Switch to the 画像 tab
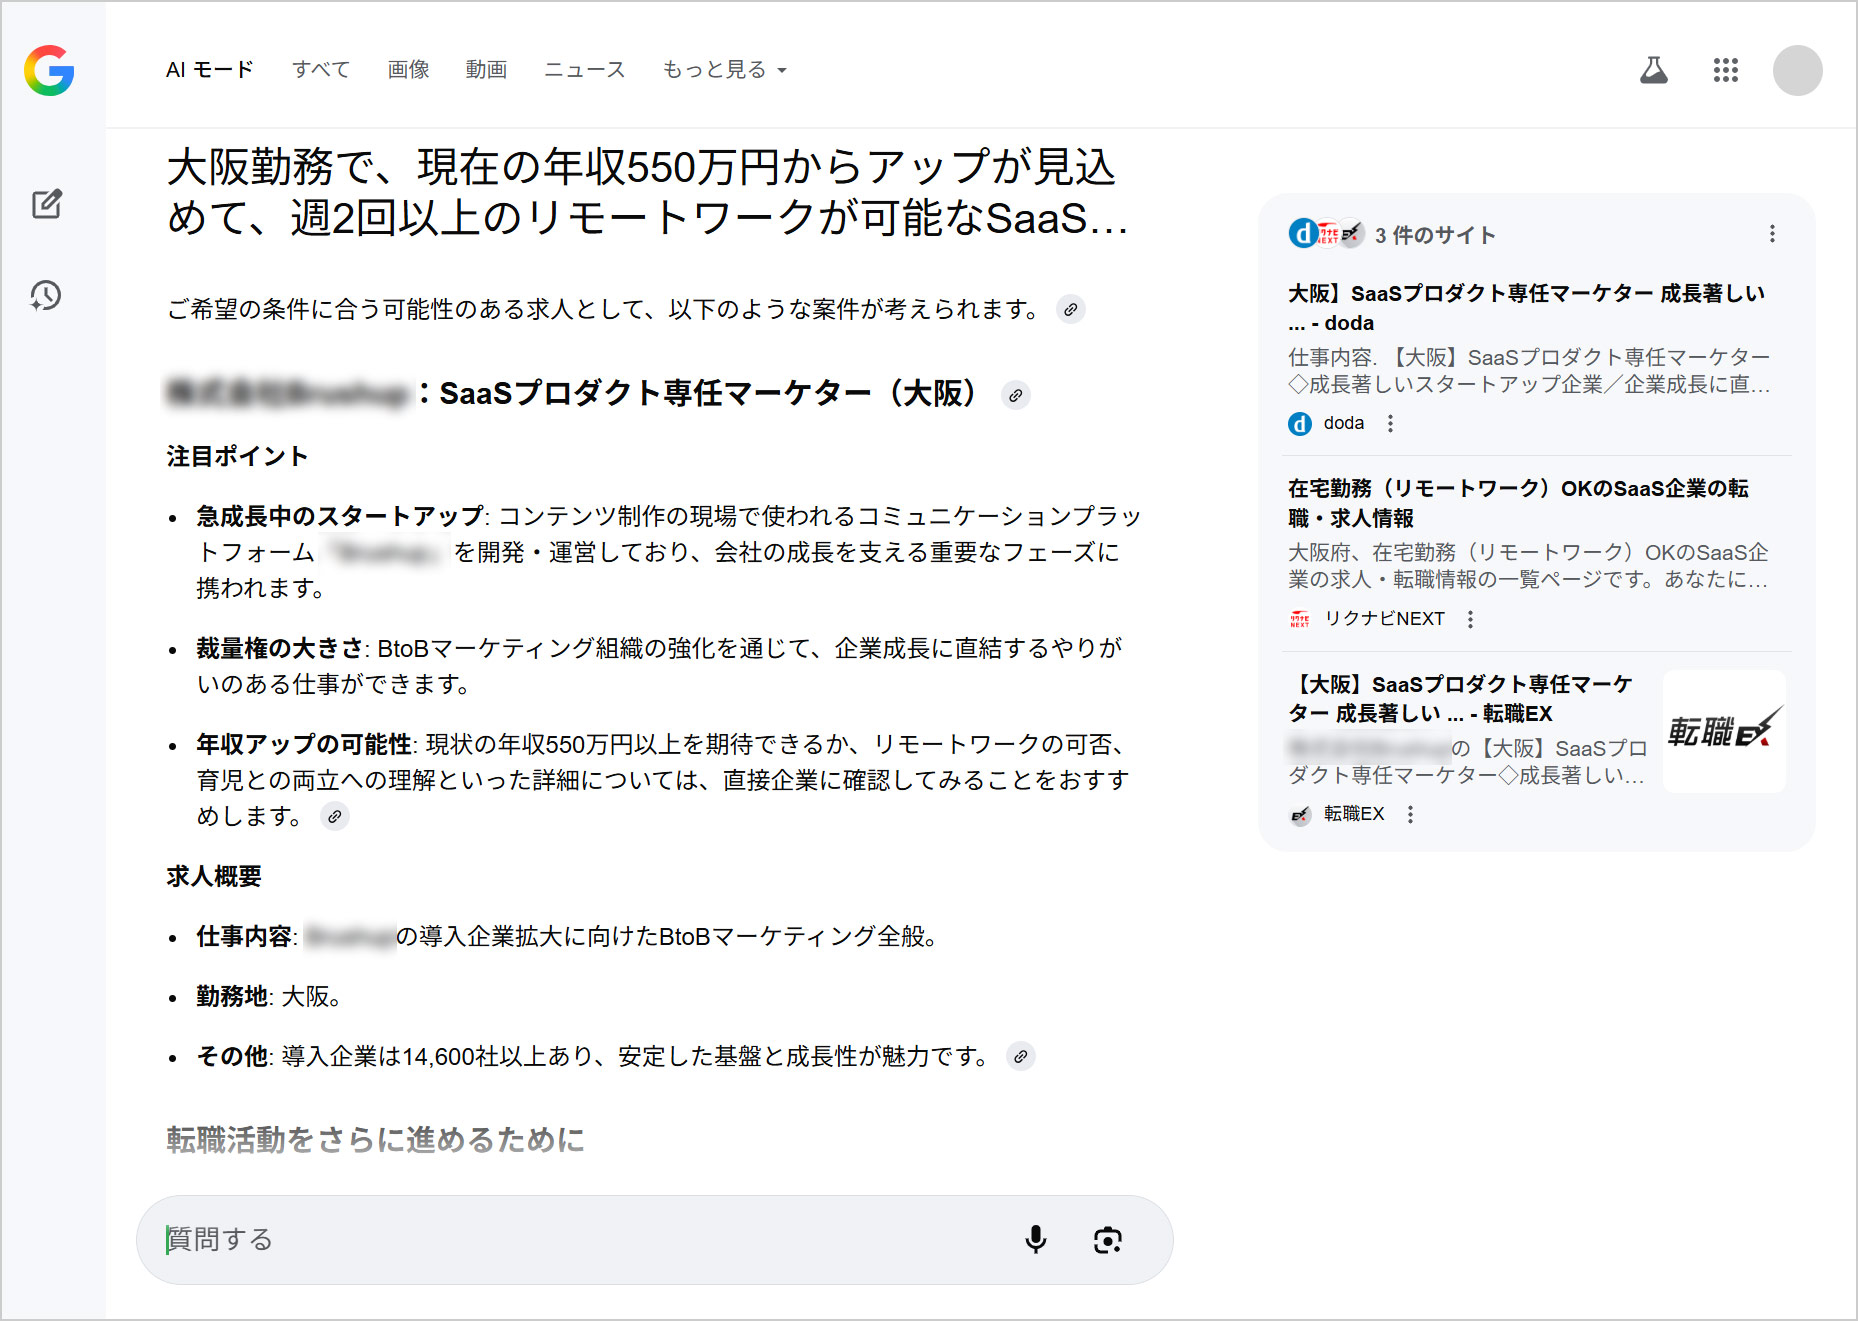The width and height of the screenshot is (1858, 1321). tap(407, 69)
